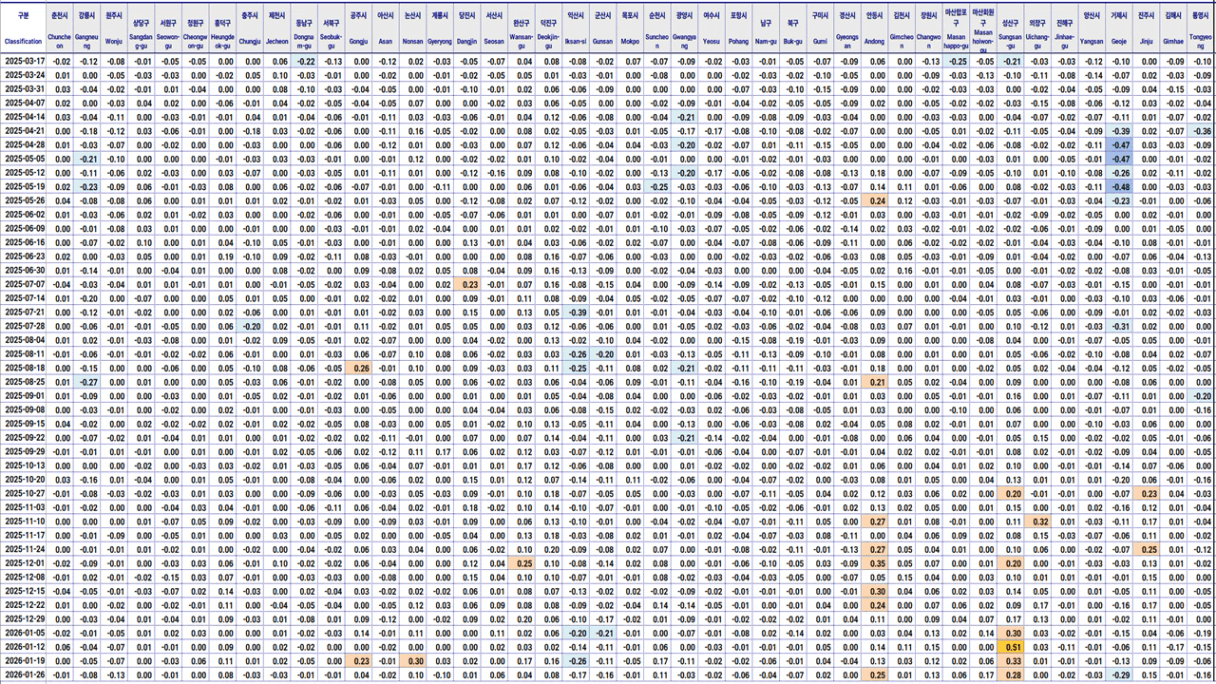This screenshot has width=1216, height=684.
Task: Select the 0.25 Wansan-gu value on 2025-12-01
Action: (x=522, y=563)
